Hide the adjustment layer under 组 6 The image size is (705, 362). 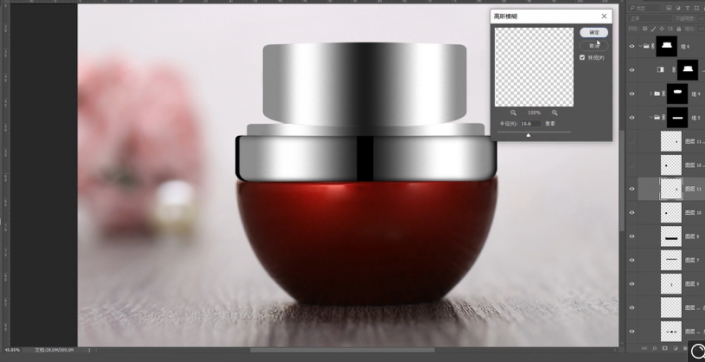point(632,70)
